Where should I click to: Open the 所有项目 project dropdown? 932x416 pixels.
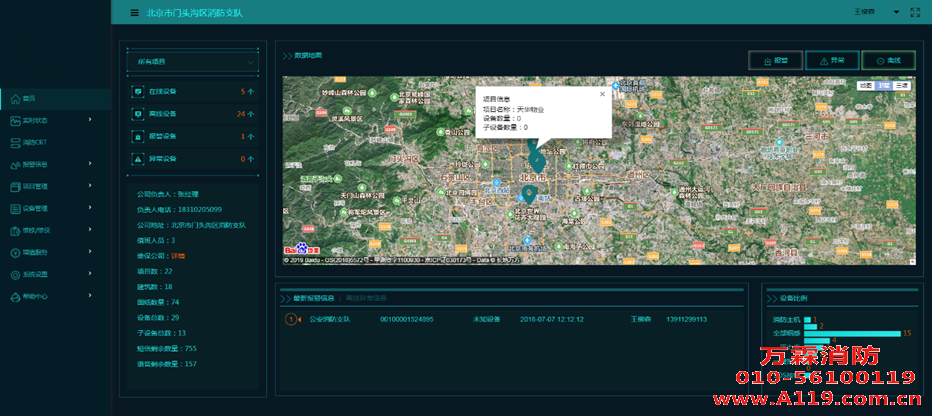pyautogui.click(x=193, y=62)
